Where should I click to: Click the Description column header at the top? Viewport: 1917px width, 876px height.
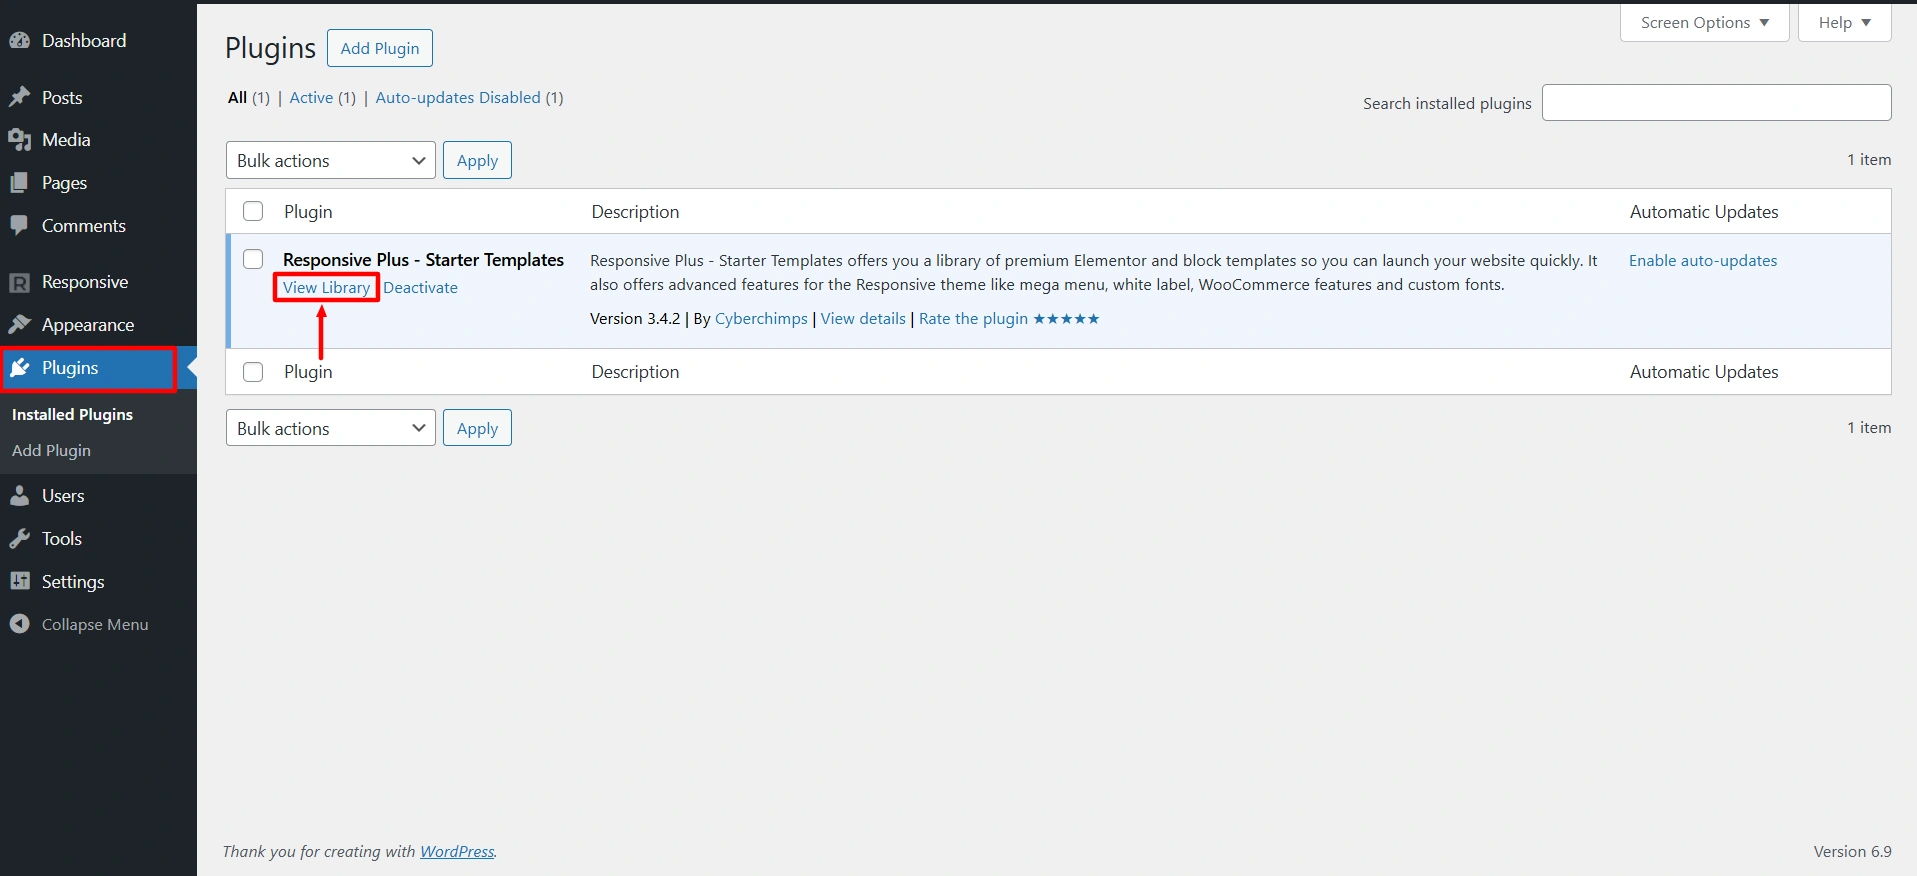click(x=635, y=211)
